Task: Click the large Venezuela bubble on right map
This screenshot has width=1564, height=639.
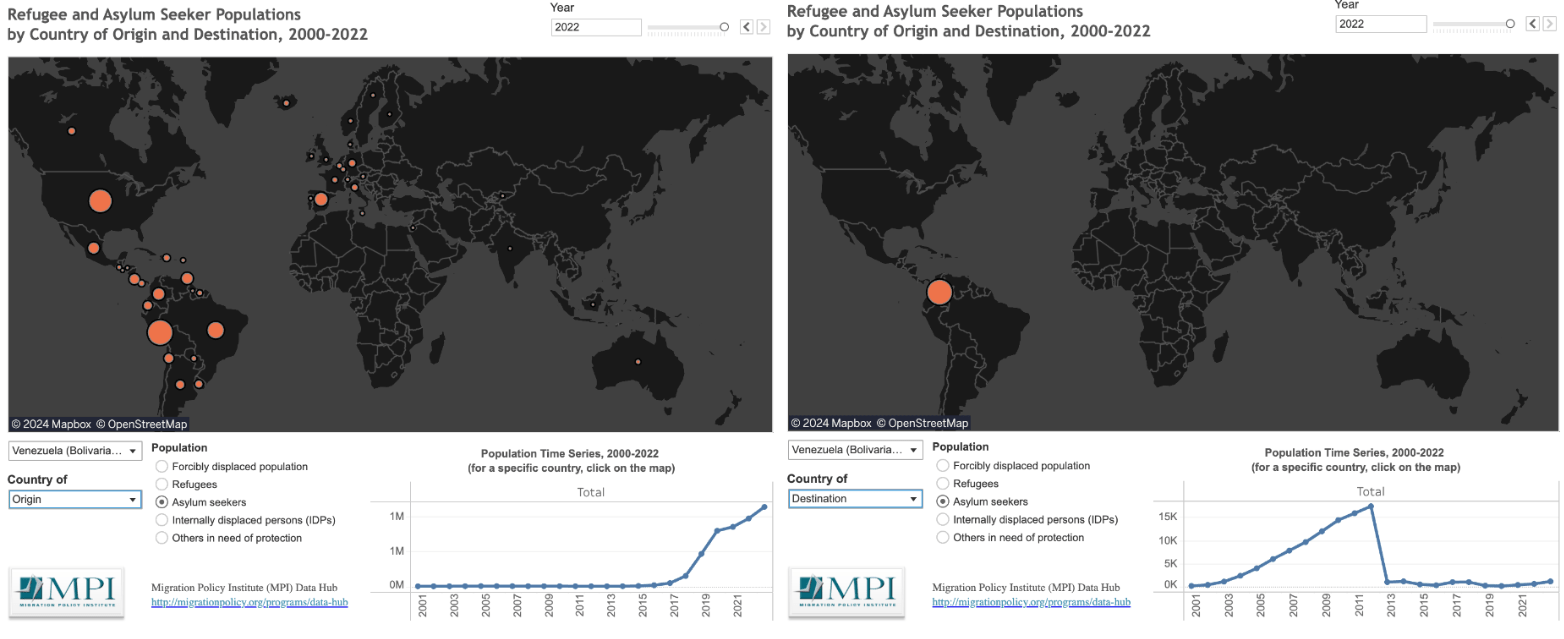Action: tap(939, 292)
